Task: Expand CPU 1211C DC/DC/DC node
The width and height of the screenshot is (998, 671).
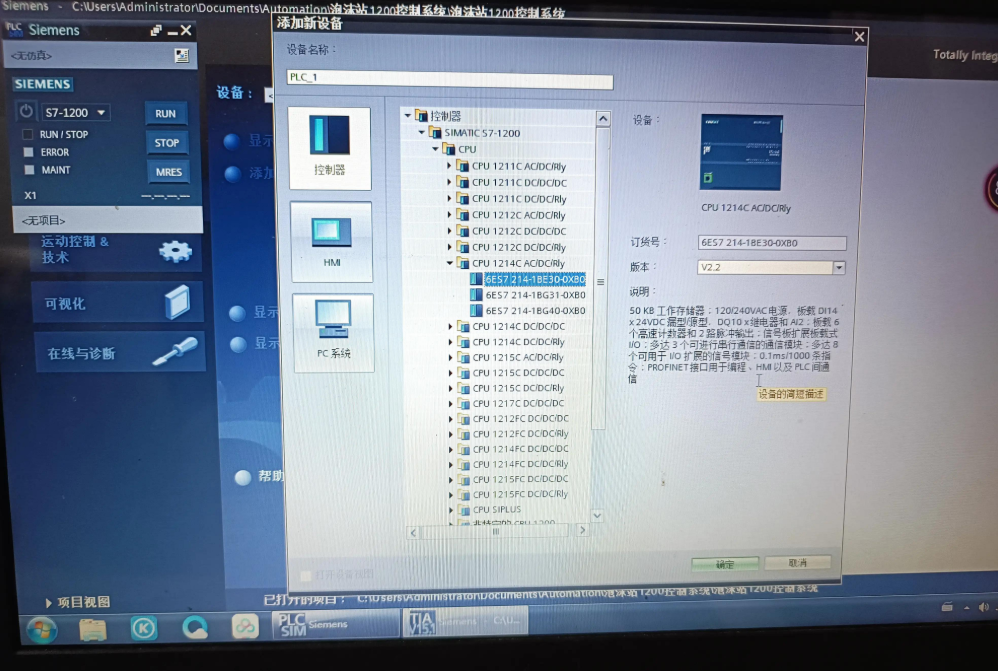Action: tap(449, 182)
